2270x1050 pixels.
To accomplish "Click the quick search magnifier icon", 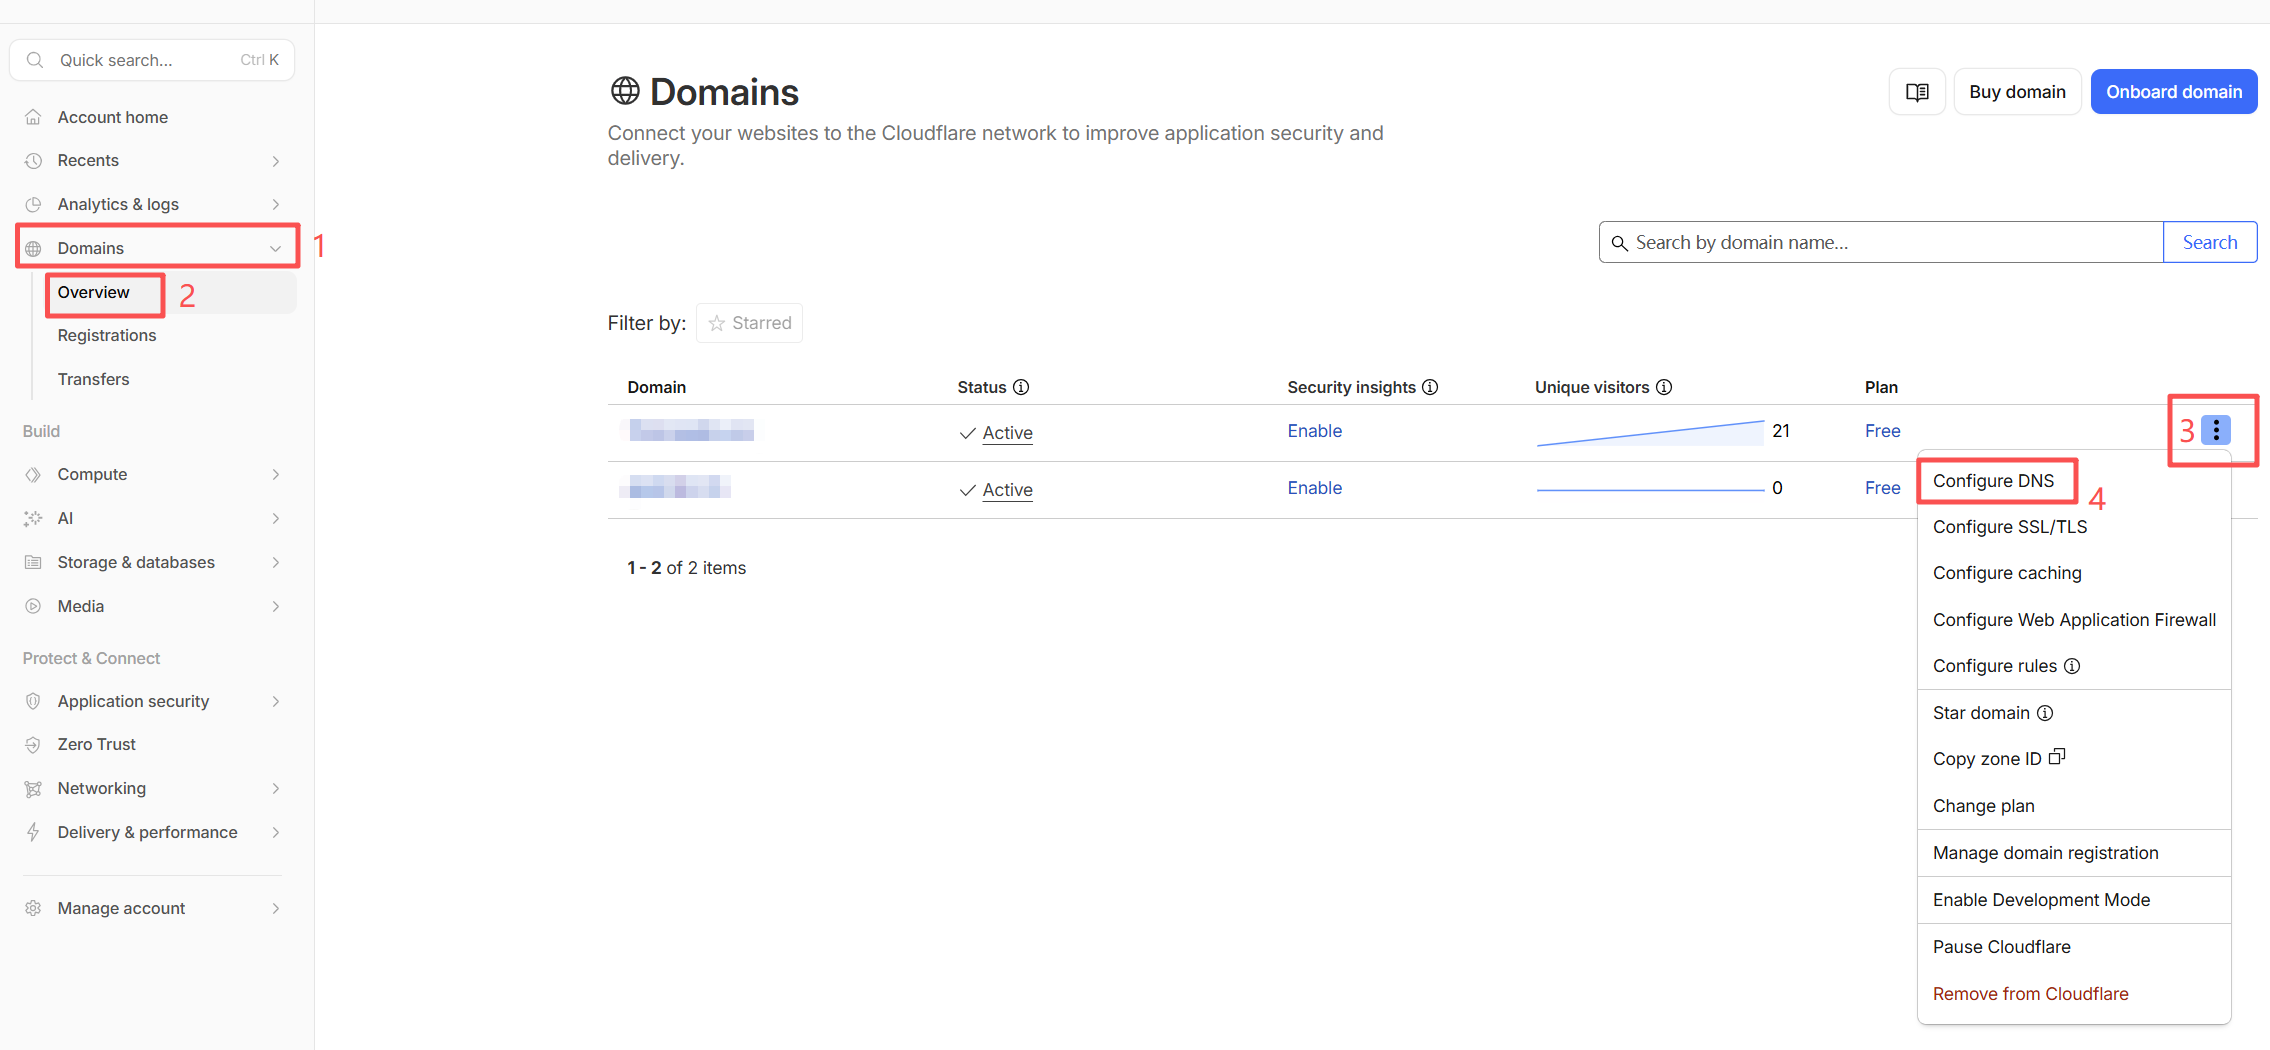I will pos(35,60).
